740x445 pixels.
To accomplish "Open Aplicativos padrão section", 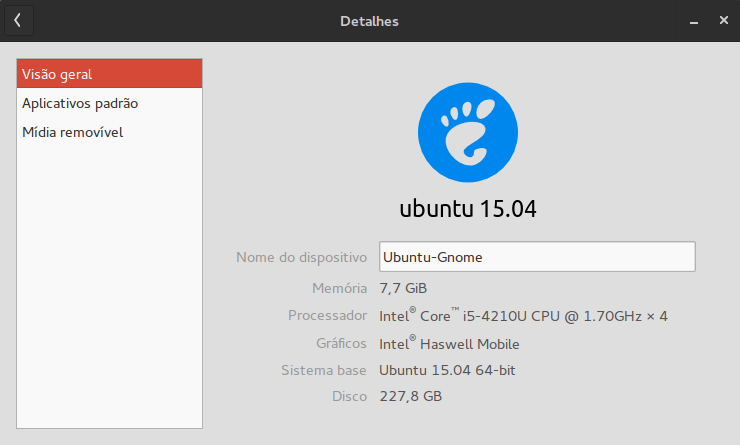I will pos(109,103).
